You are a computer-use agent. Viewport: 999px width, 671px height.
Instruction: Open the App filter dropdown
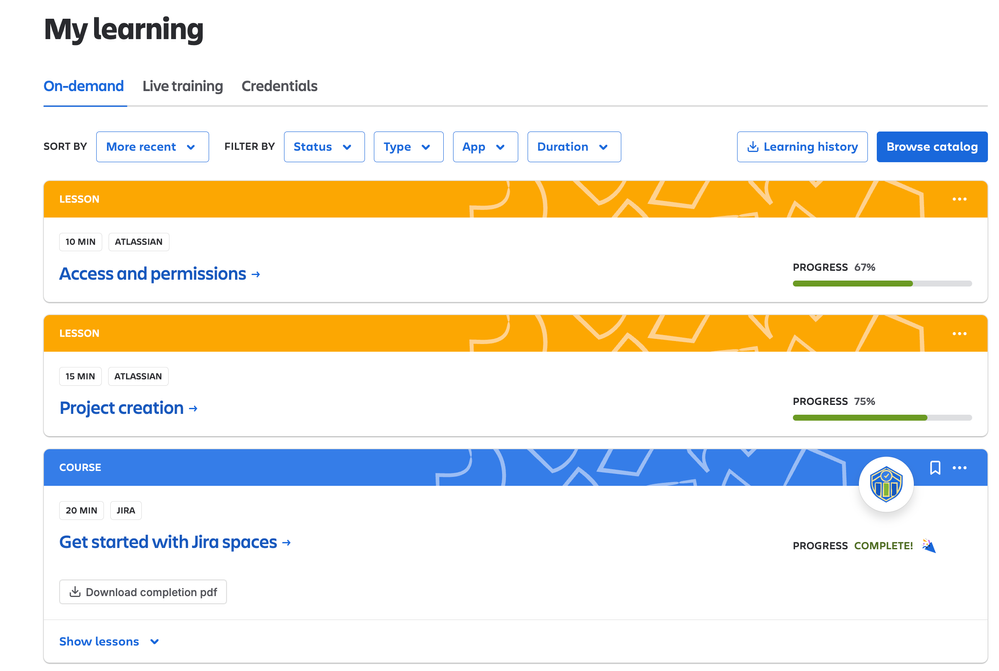tap(485, 147)
